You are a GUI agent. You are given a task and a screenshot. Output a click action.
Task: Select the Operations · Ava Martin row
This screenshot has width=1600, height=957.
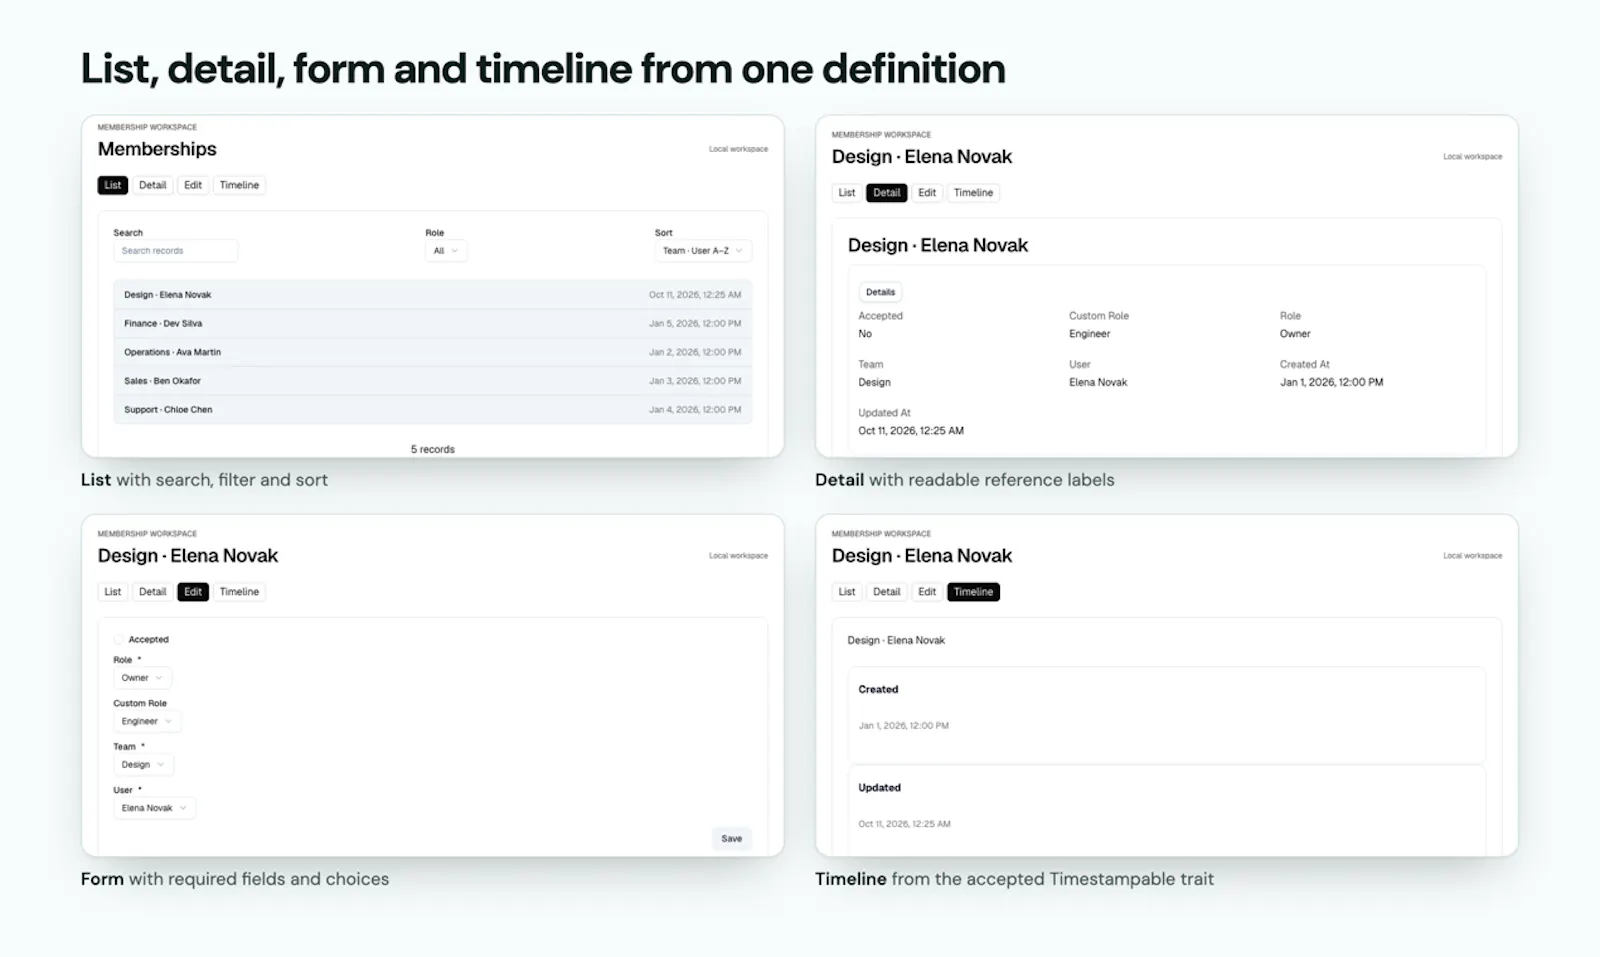pos(432,352)
